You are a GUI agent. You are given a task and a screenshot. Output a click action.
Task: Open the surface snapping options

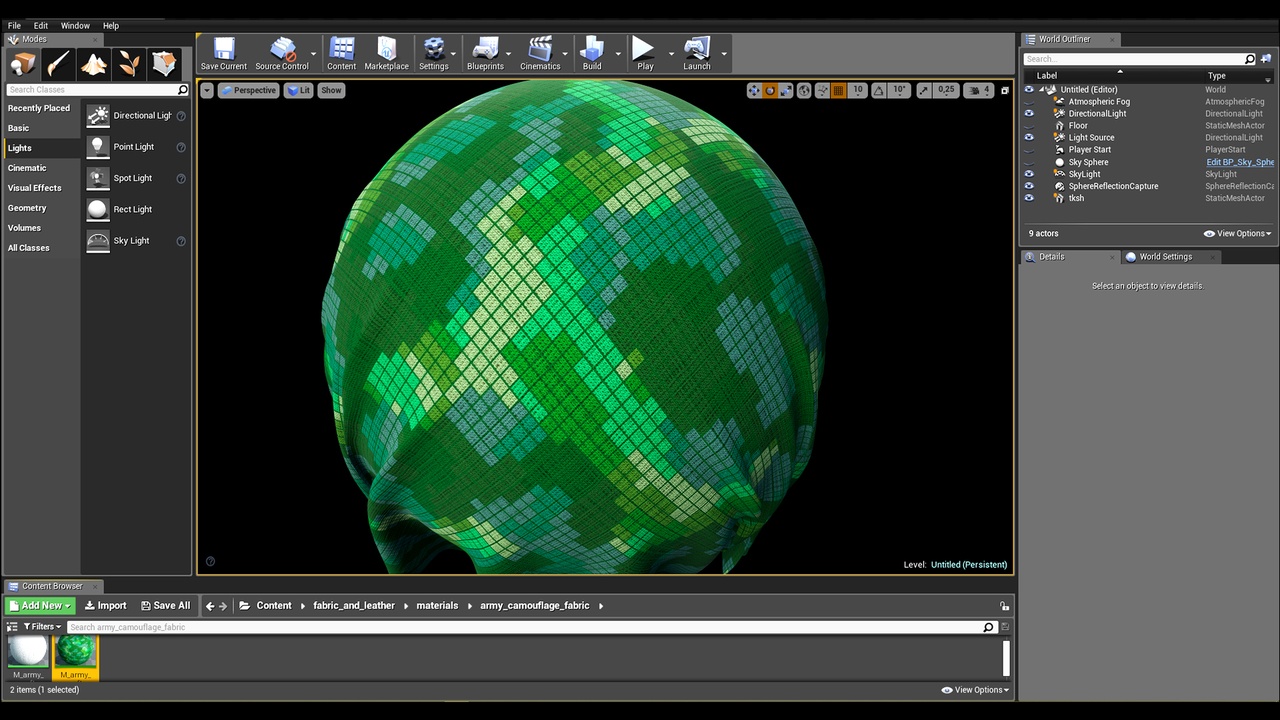click(822, 91)
